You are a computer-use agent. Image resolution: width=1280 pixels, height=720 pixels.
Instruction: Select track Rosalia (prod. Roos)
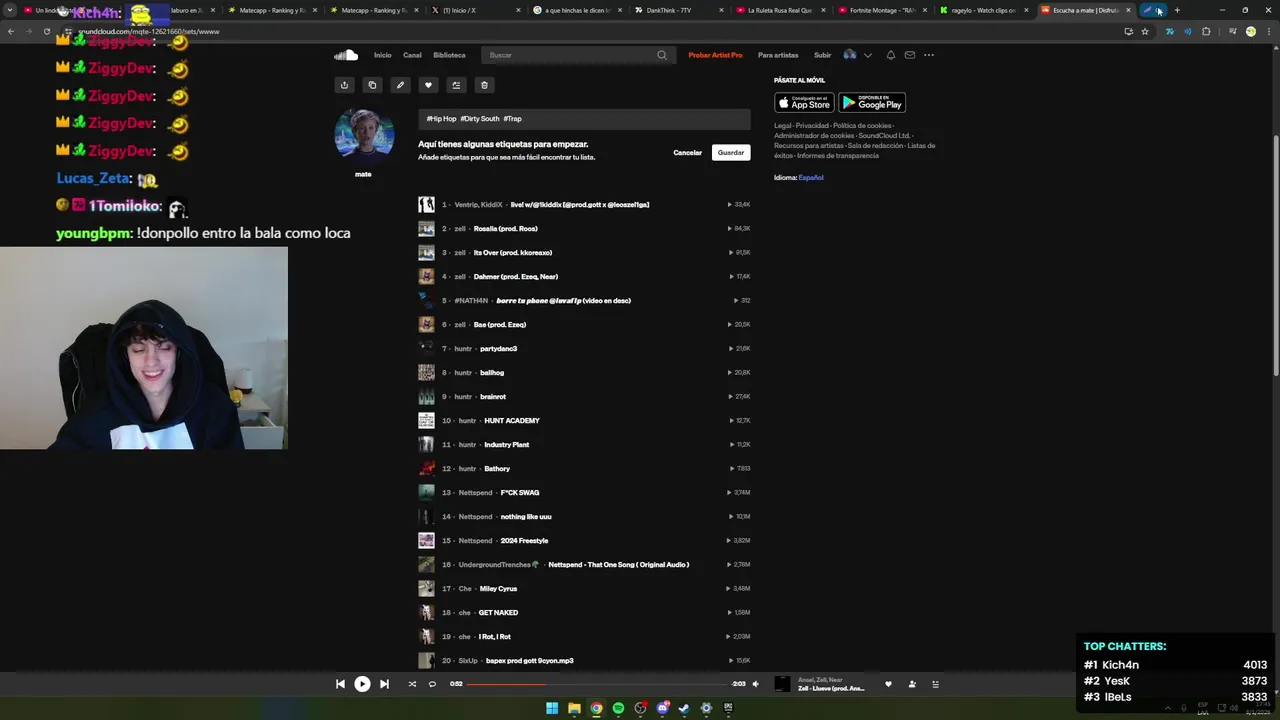506,229
